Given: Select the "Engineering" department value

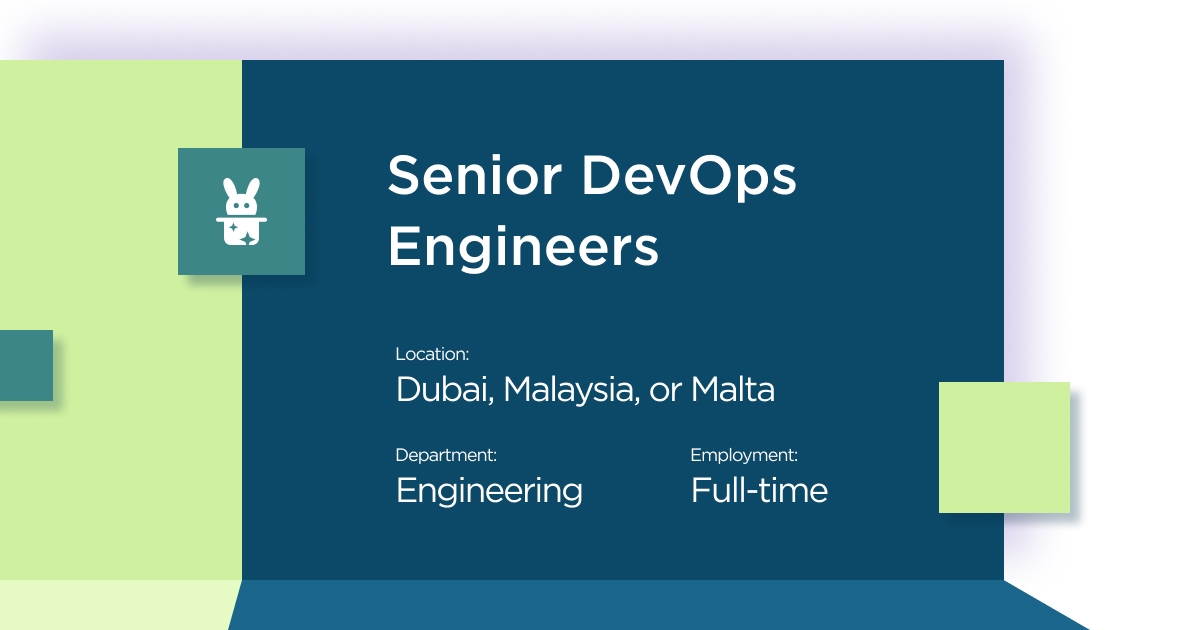Looking at the screenshot, I should [489, 491].
